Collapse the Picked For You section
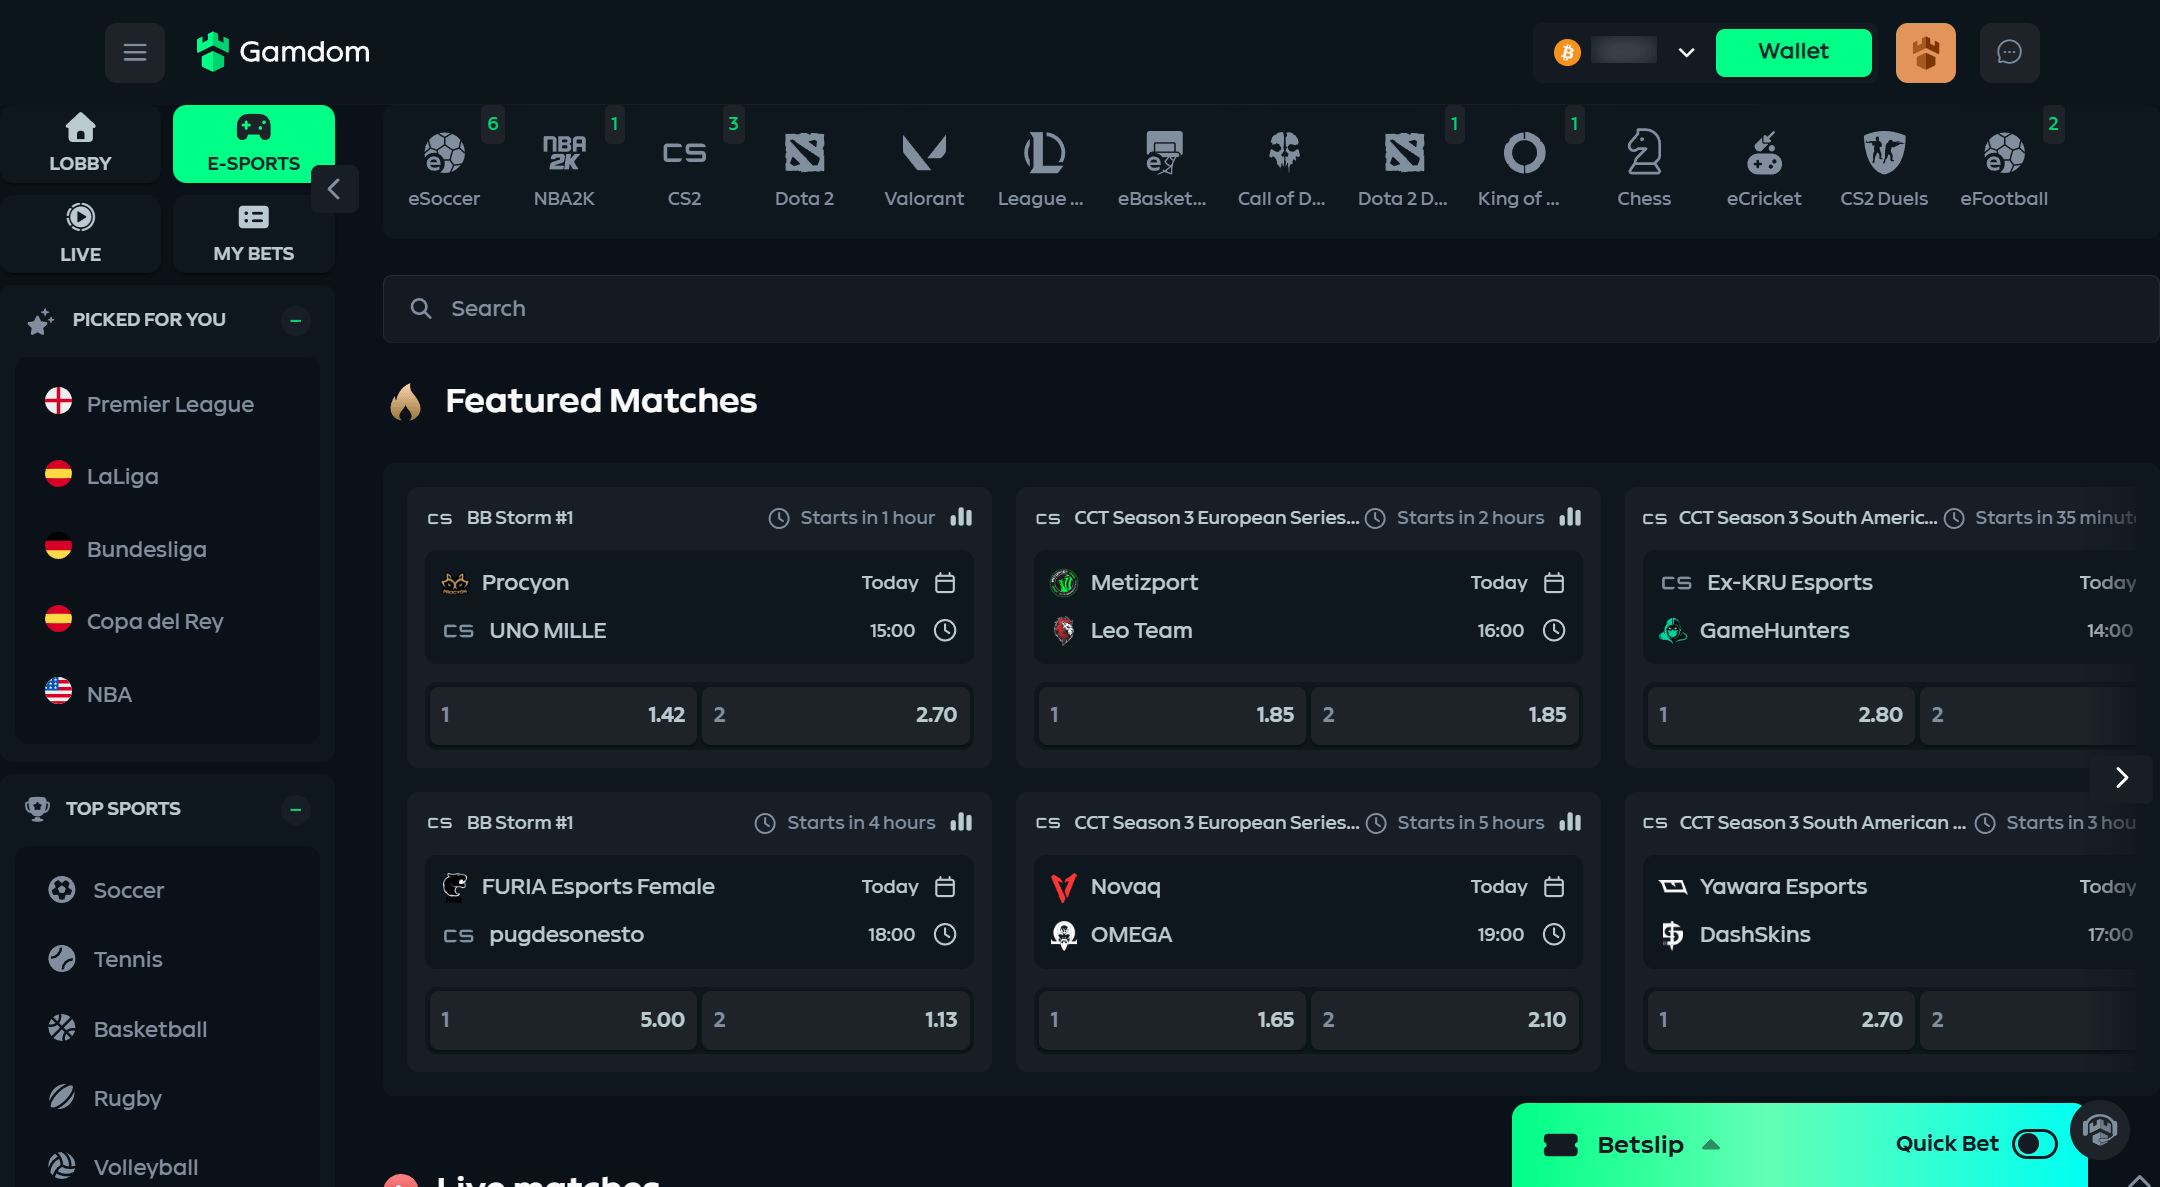 pyautogui.click(x=295, y=321)
